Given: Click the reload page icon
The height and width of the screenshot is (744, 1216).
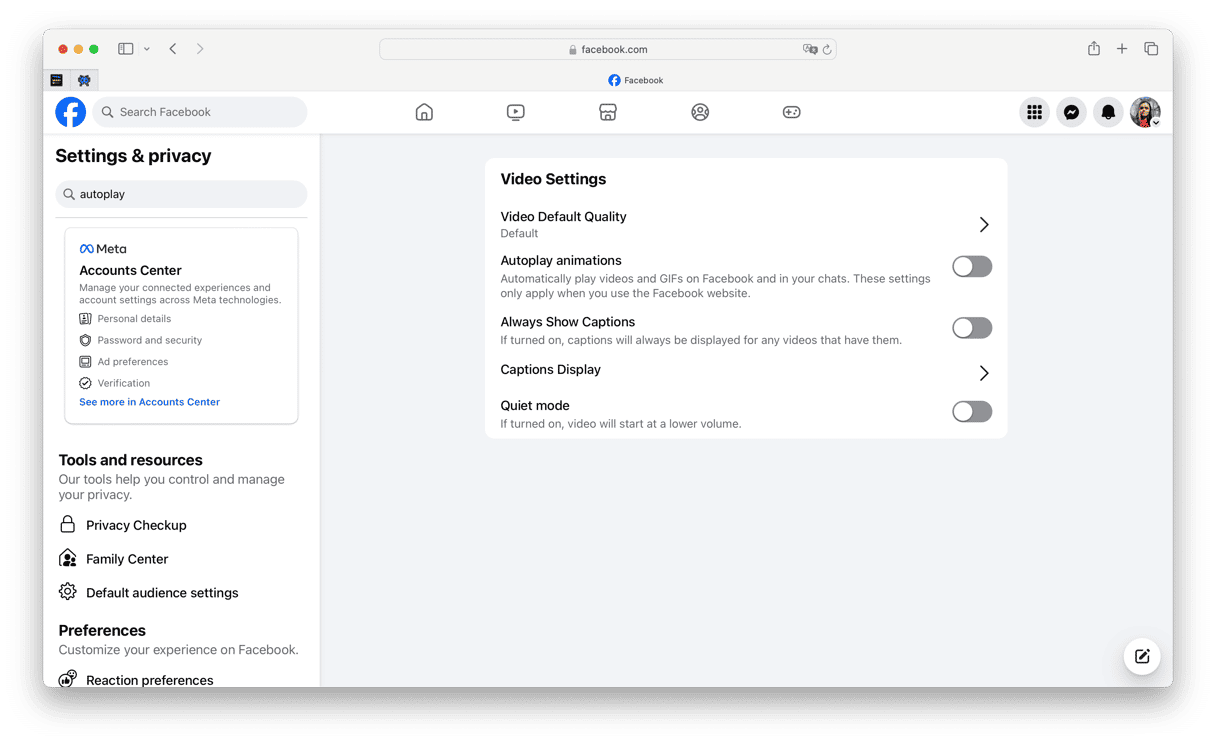Looking at the screenshot, I should coord(827,49).
